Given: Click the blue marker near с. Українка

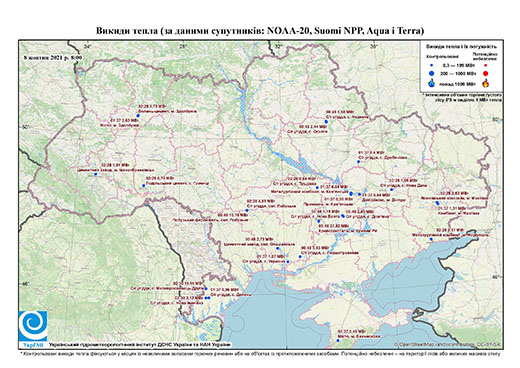Looking at the screenshot, I should pyautogui.click(x=288, y=262).
